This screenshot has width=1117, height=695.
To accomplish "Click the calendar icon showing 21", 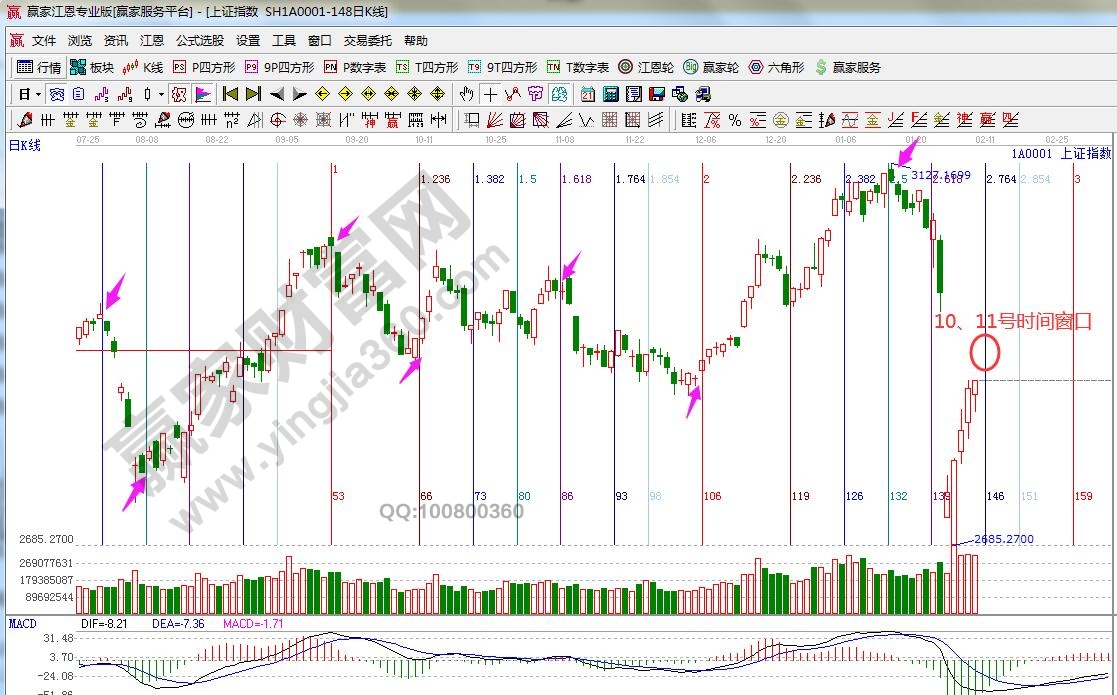I will (587, 94).
